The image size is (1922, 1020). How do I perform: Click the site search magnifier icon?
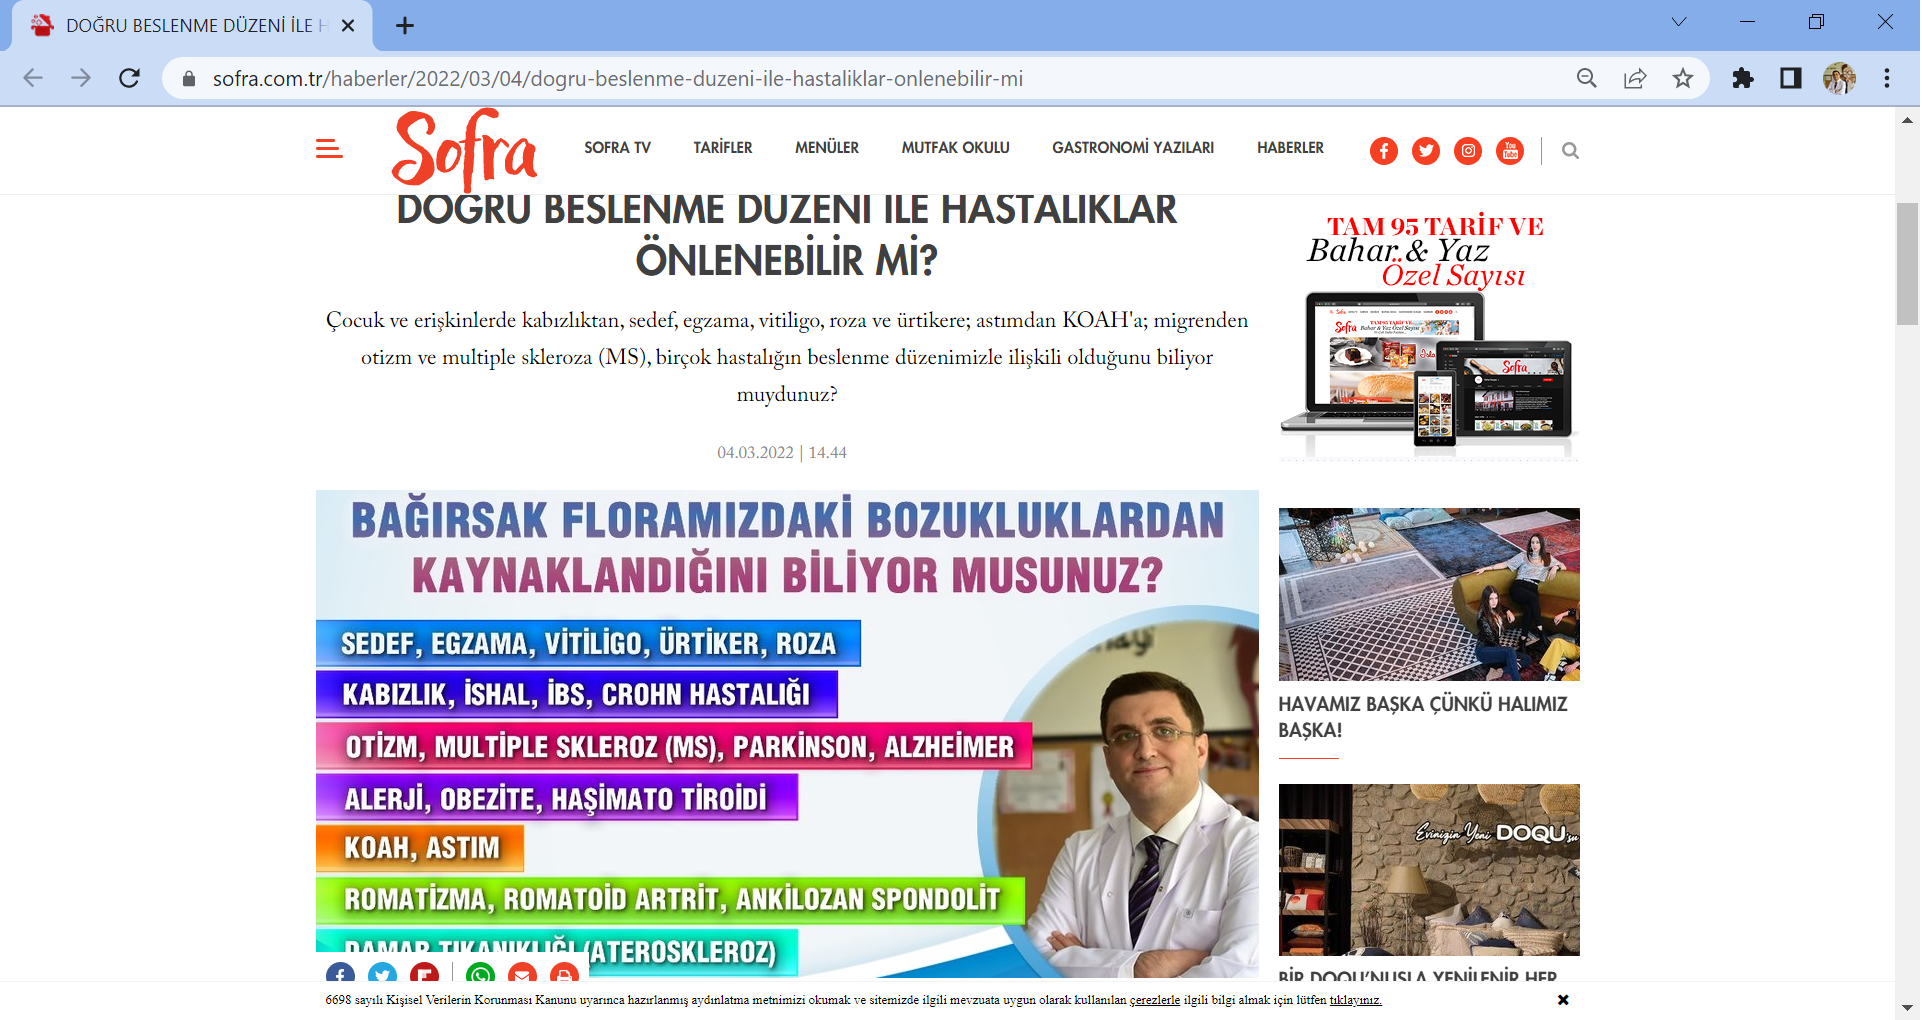pyautogui.click(x=1570, y=151)
